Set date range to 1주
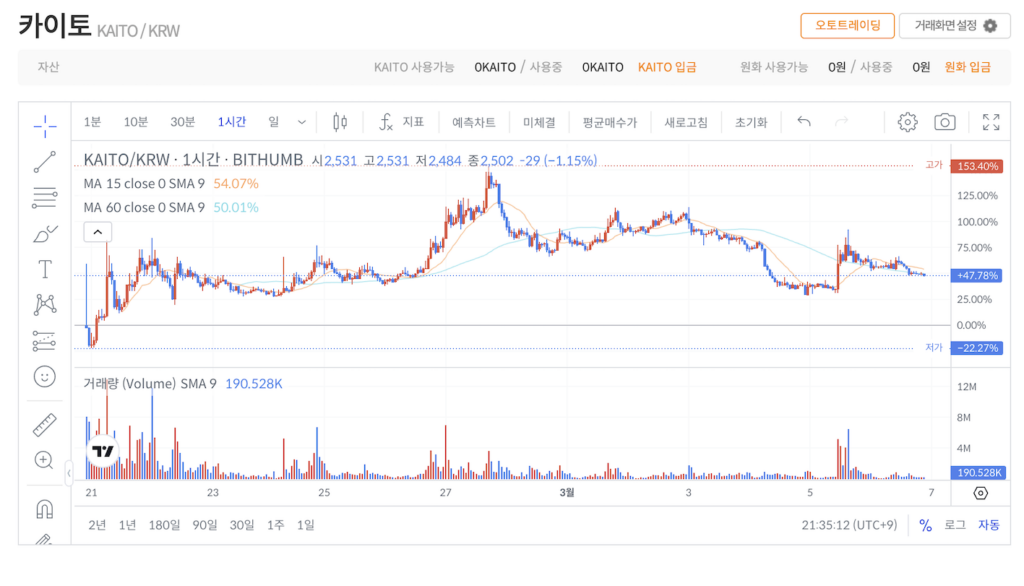Image resolution: width=1024 pixels, height=586 pixels. point(276,525)
